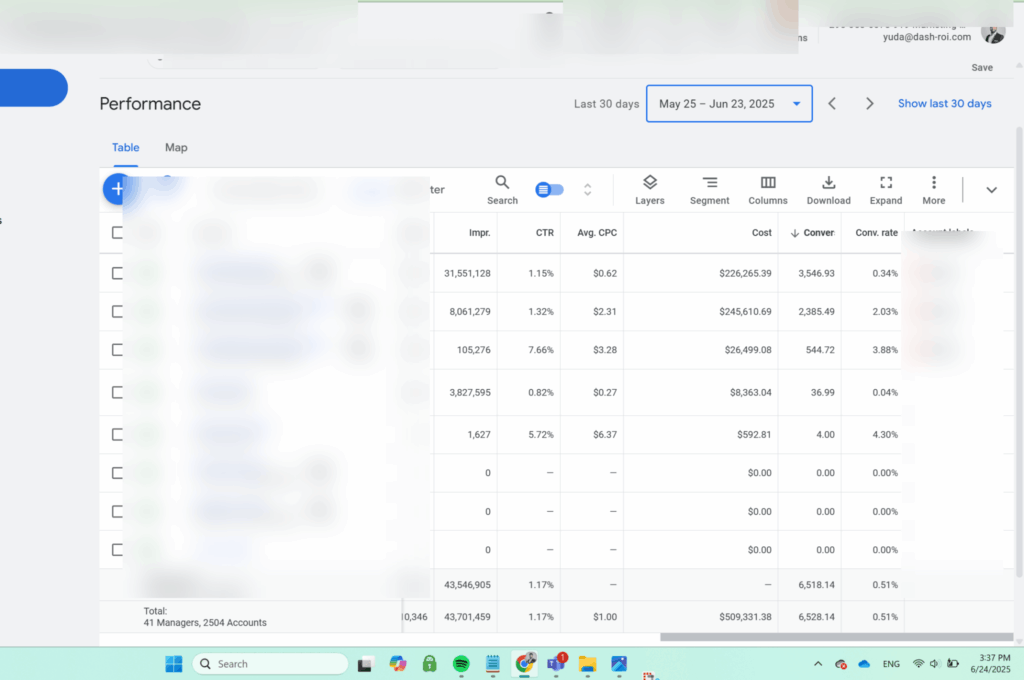
Task: Sort by the Cost column header
Action: 761,233
